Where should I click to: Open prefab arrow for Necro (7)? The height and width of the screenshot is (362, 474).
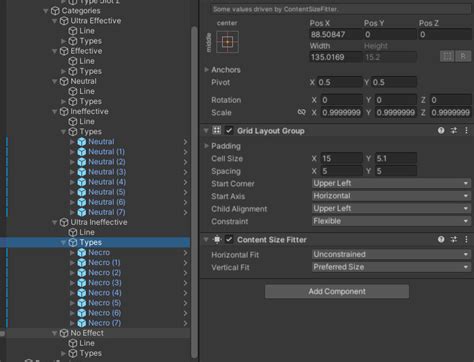185,323
